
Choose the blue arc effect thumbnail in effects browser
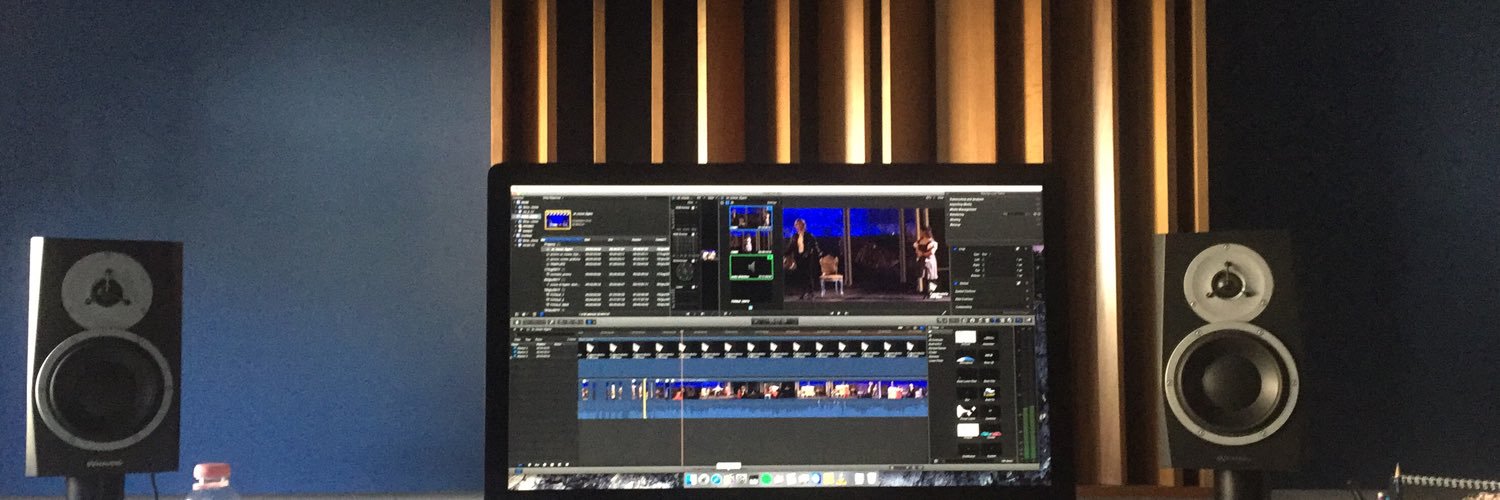[x=967, y=359]
